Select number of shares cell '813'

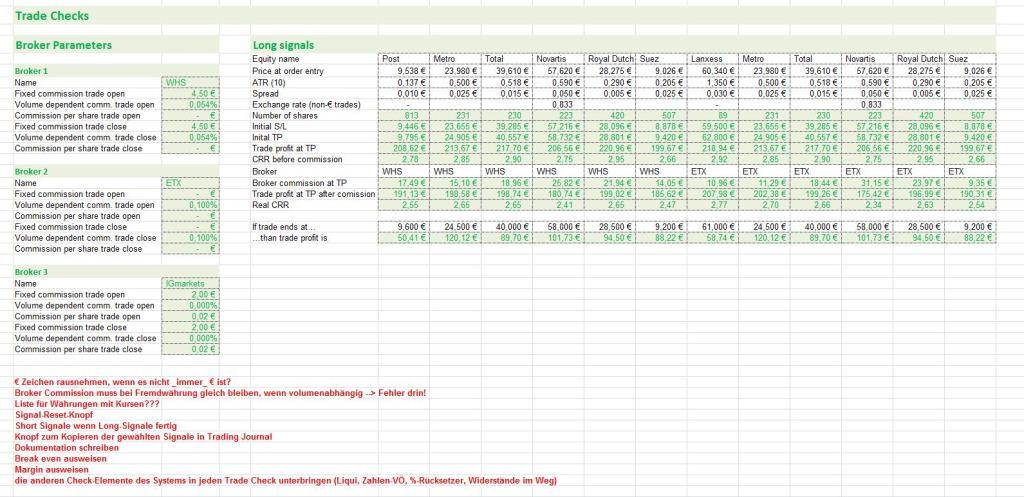(x=404, y=116)
